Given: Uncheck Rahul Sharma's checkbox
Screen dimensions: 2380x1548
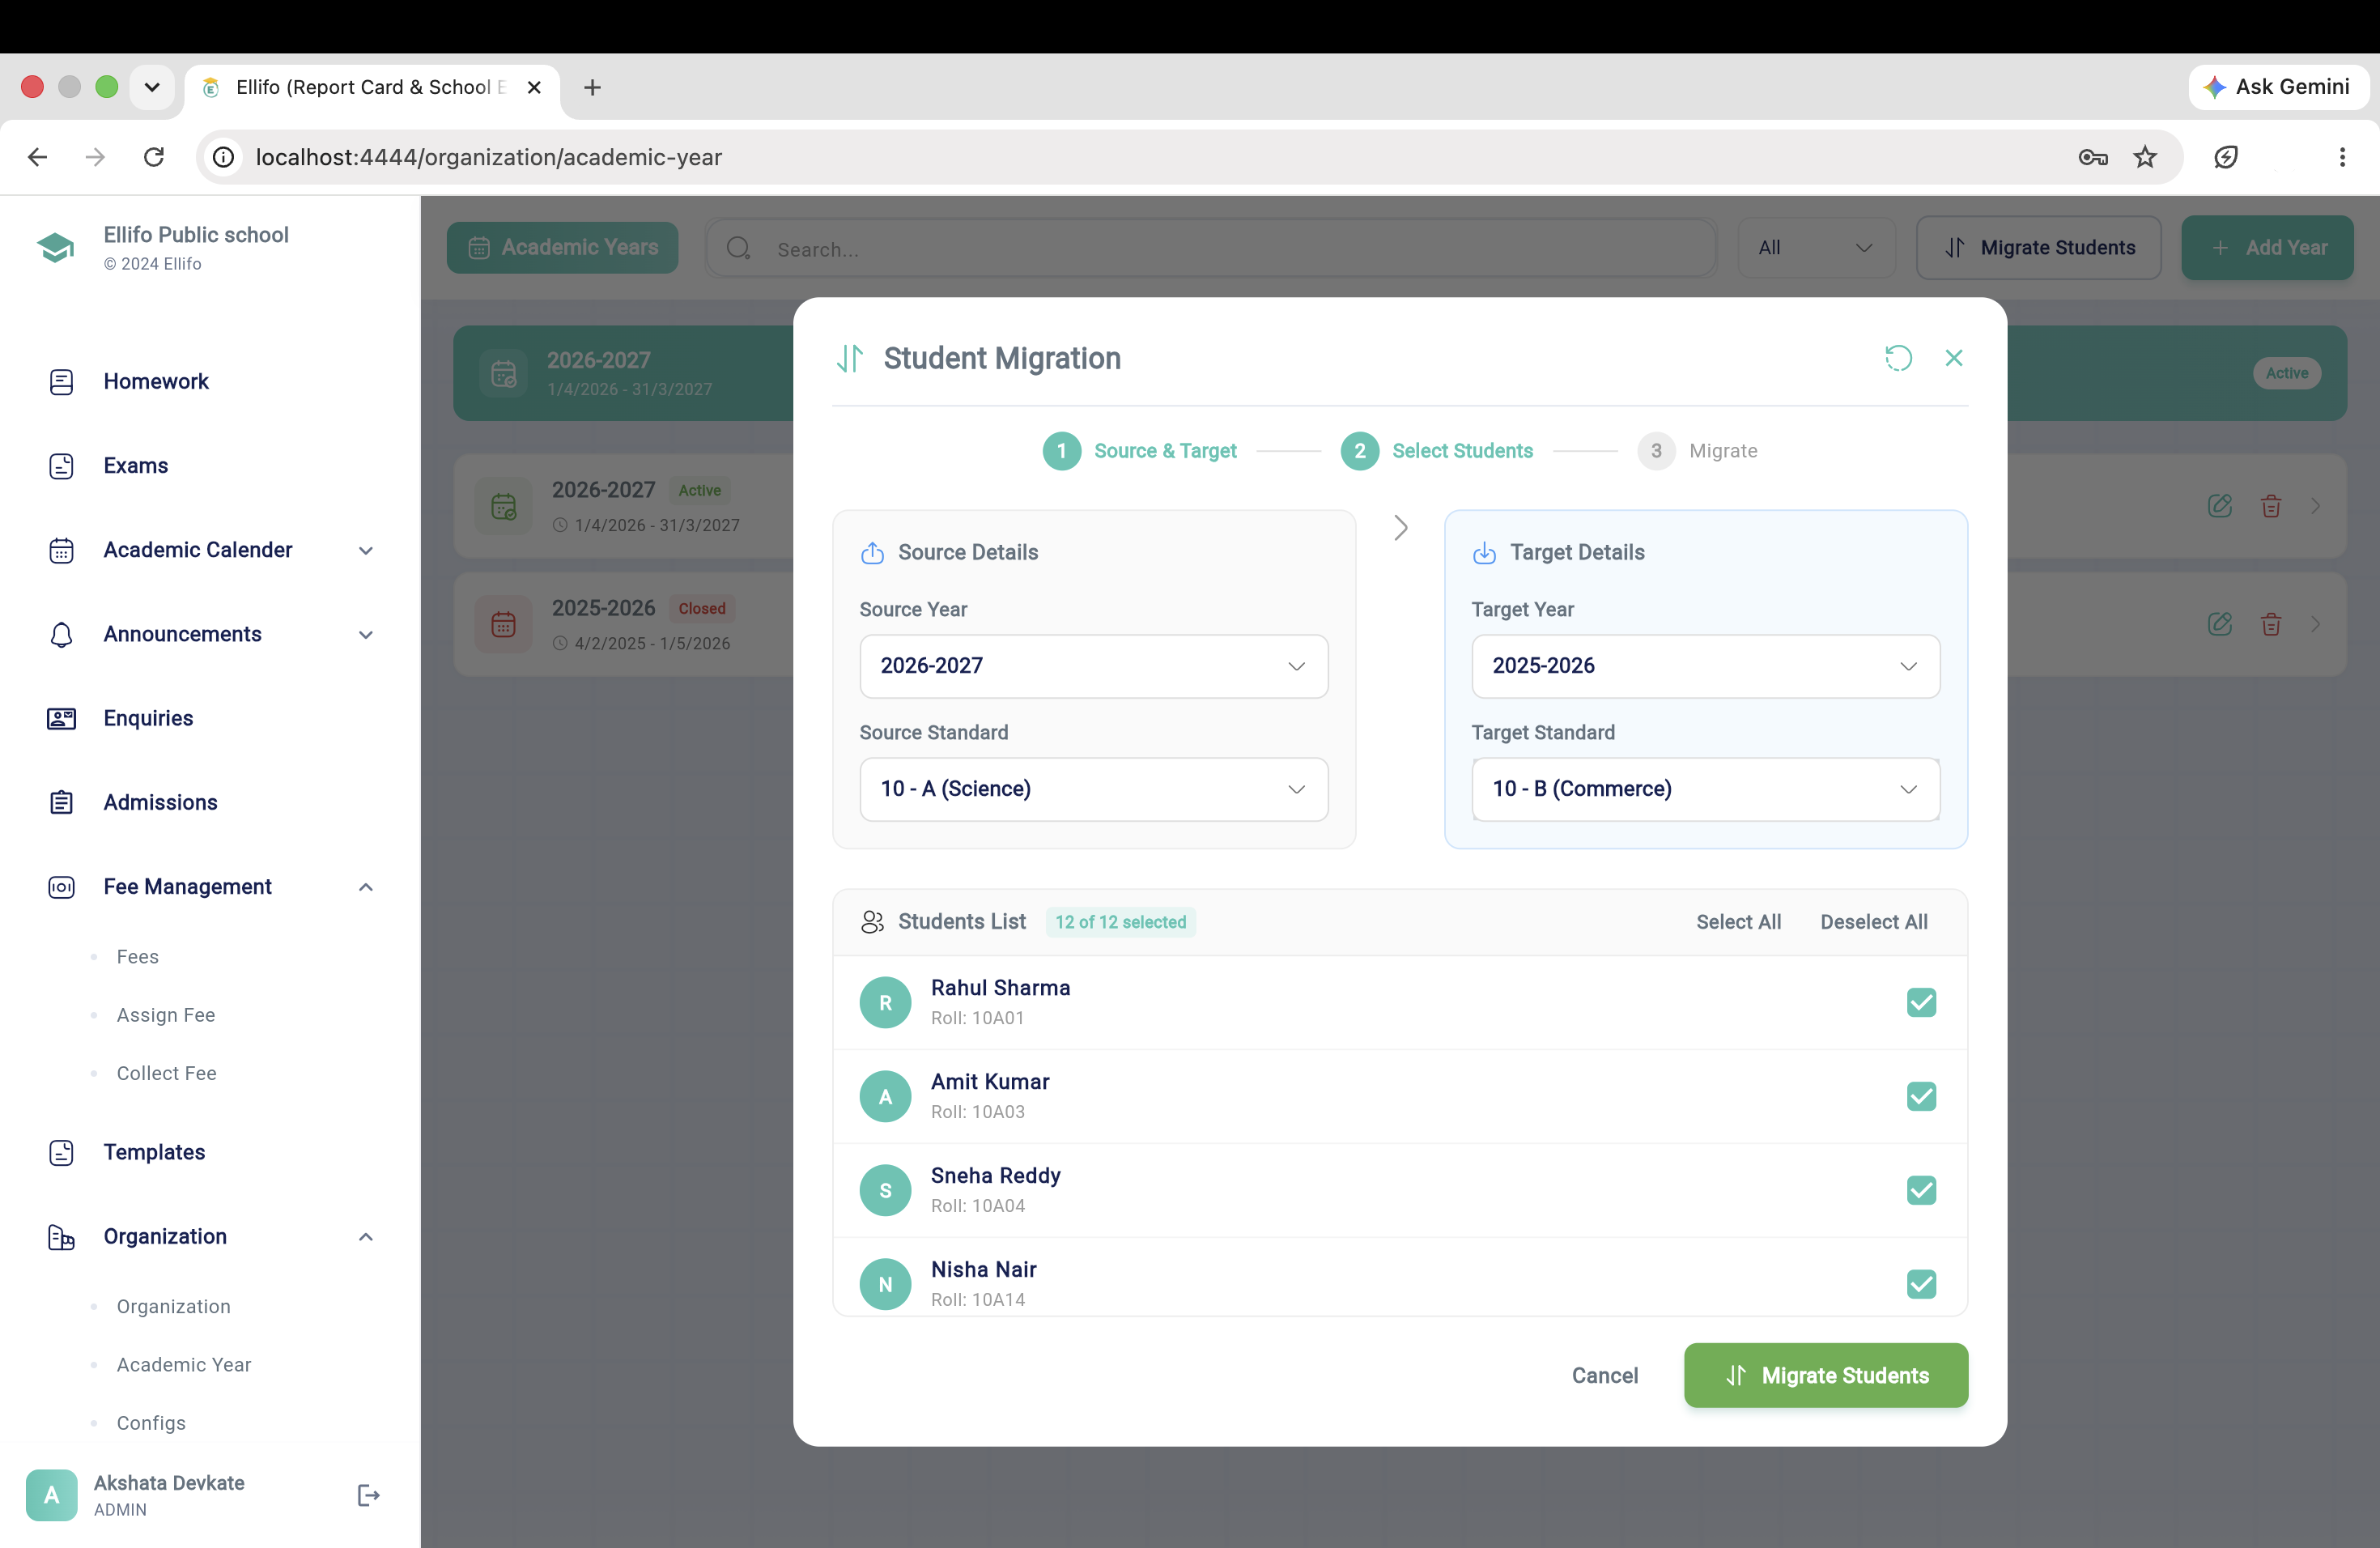Looking at the screenshot, I should tap(1921, 1002).
